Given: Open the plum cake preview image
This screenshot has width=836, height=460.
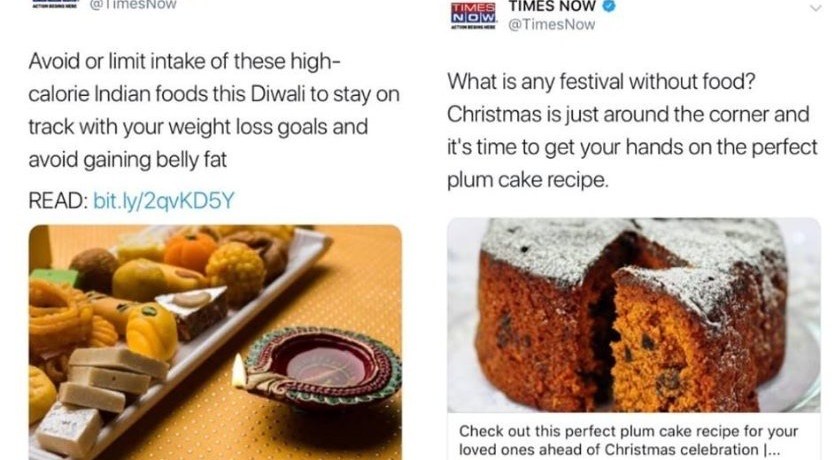Looking at the screenshot, I should [633, 315].
